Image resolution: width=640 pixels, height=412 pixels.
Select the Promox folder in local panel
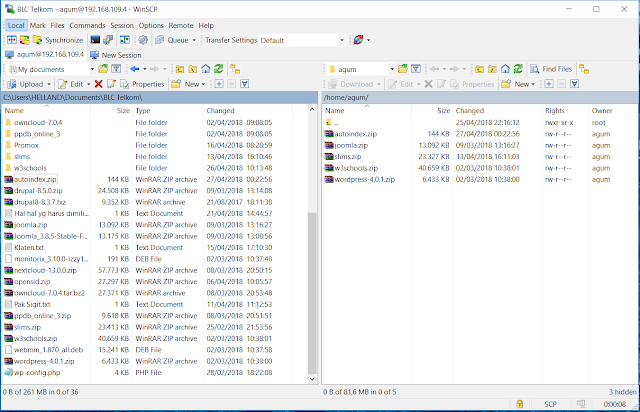26,145
